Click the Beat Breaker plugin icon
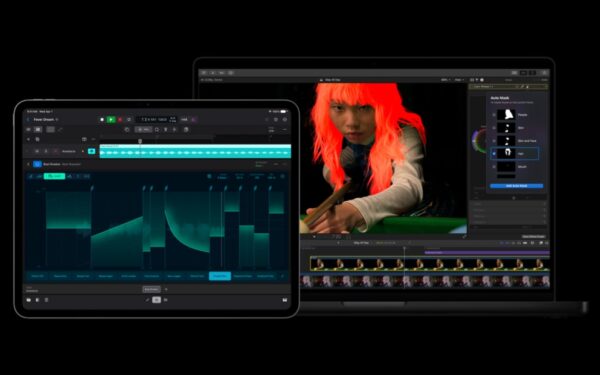Viewport: 600px width, 375px height. [x=37, y=164]
